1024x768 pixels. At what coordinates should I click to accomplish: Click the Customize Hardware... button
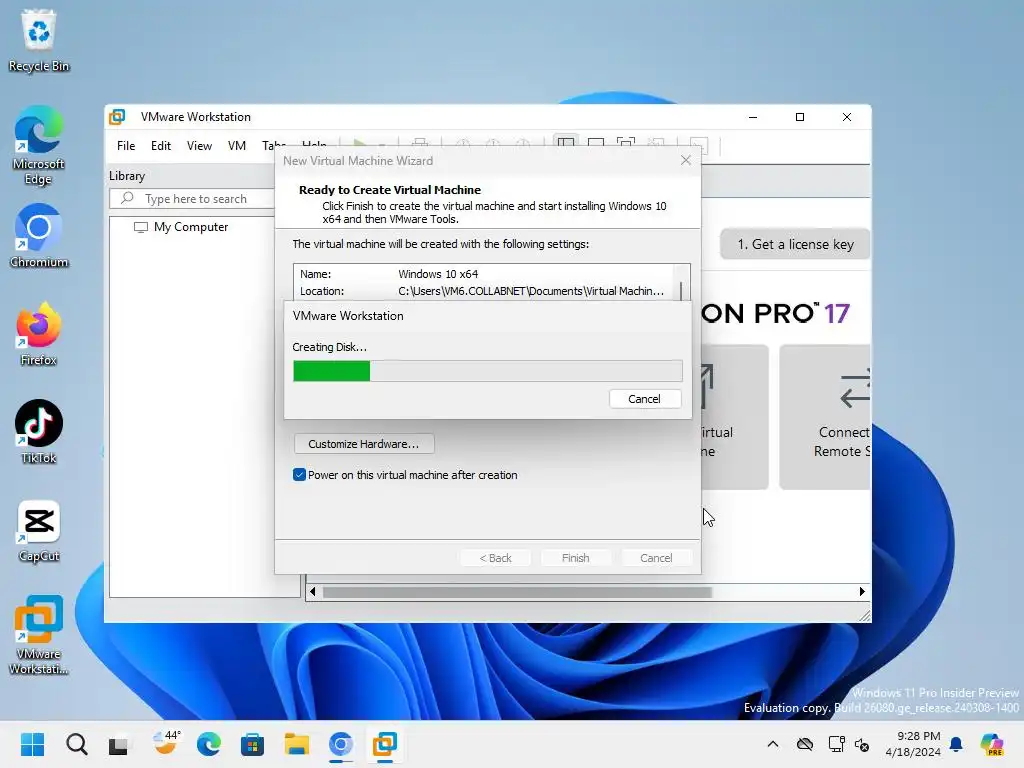[364, 444]
